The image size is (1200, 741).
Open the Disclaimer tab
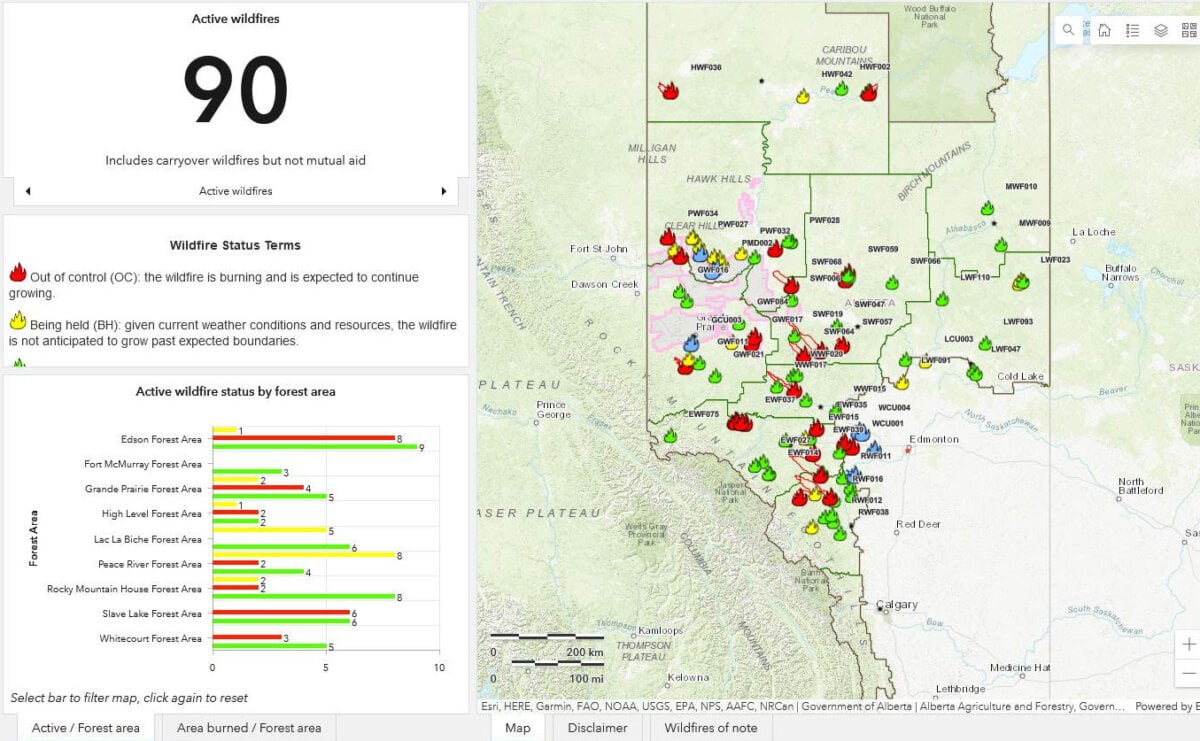tap(599, 728)
